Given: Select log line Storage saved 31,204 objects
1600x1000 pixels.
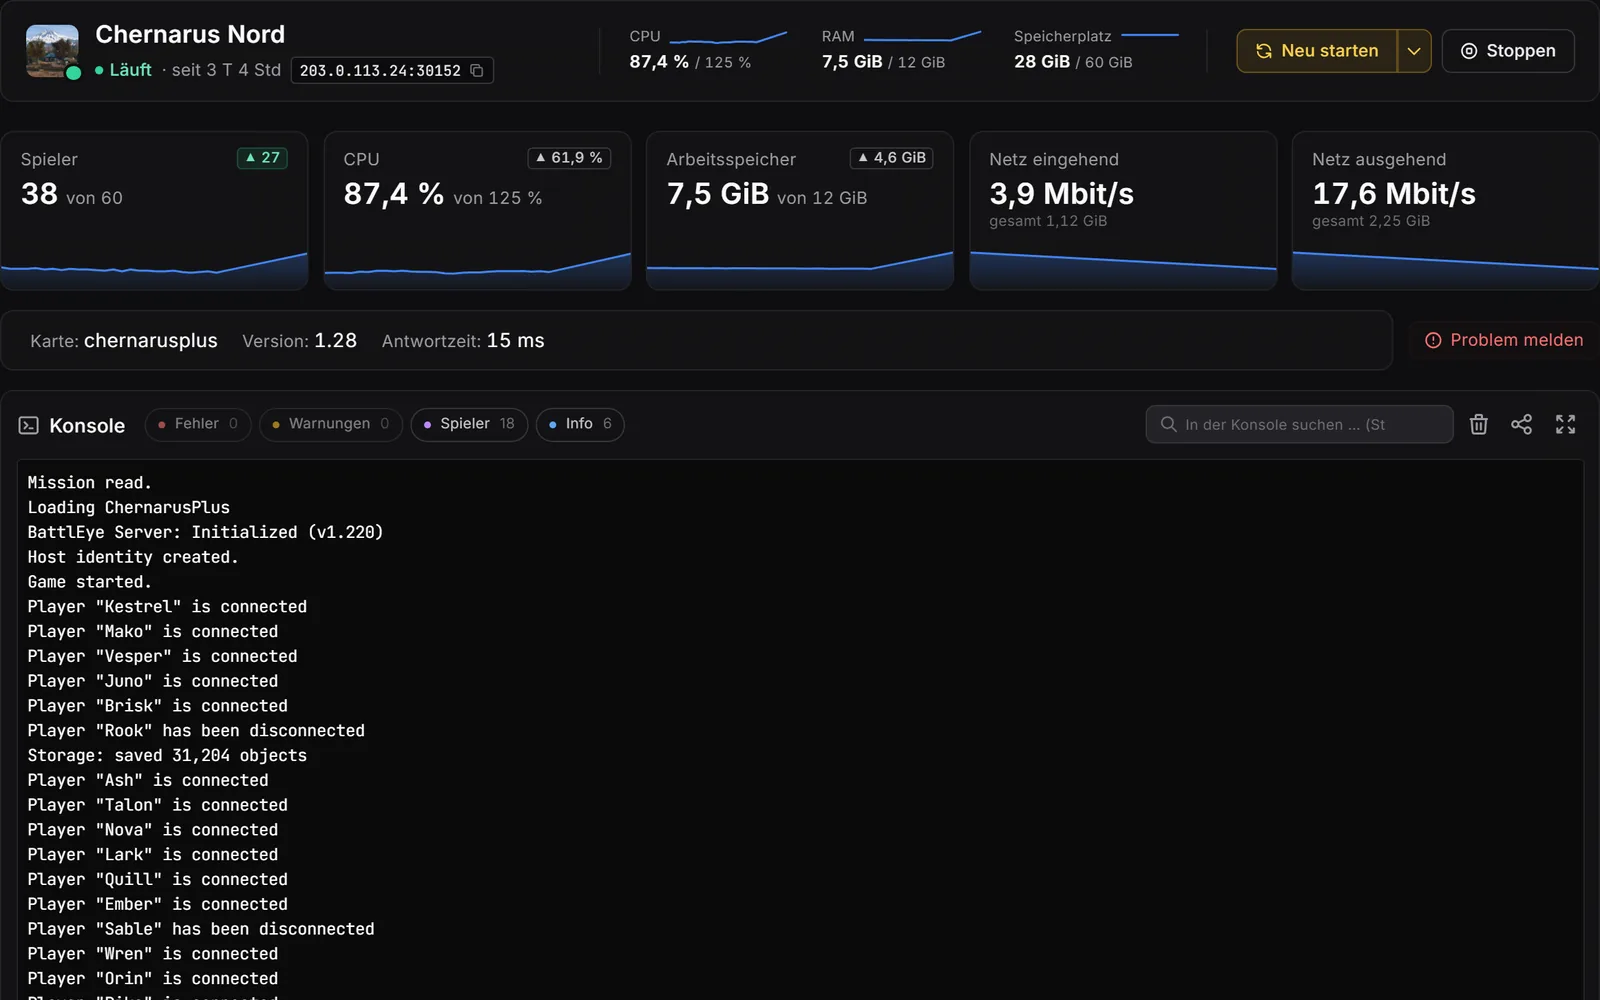Looking at the screenshot, I should pos(167,755).
